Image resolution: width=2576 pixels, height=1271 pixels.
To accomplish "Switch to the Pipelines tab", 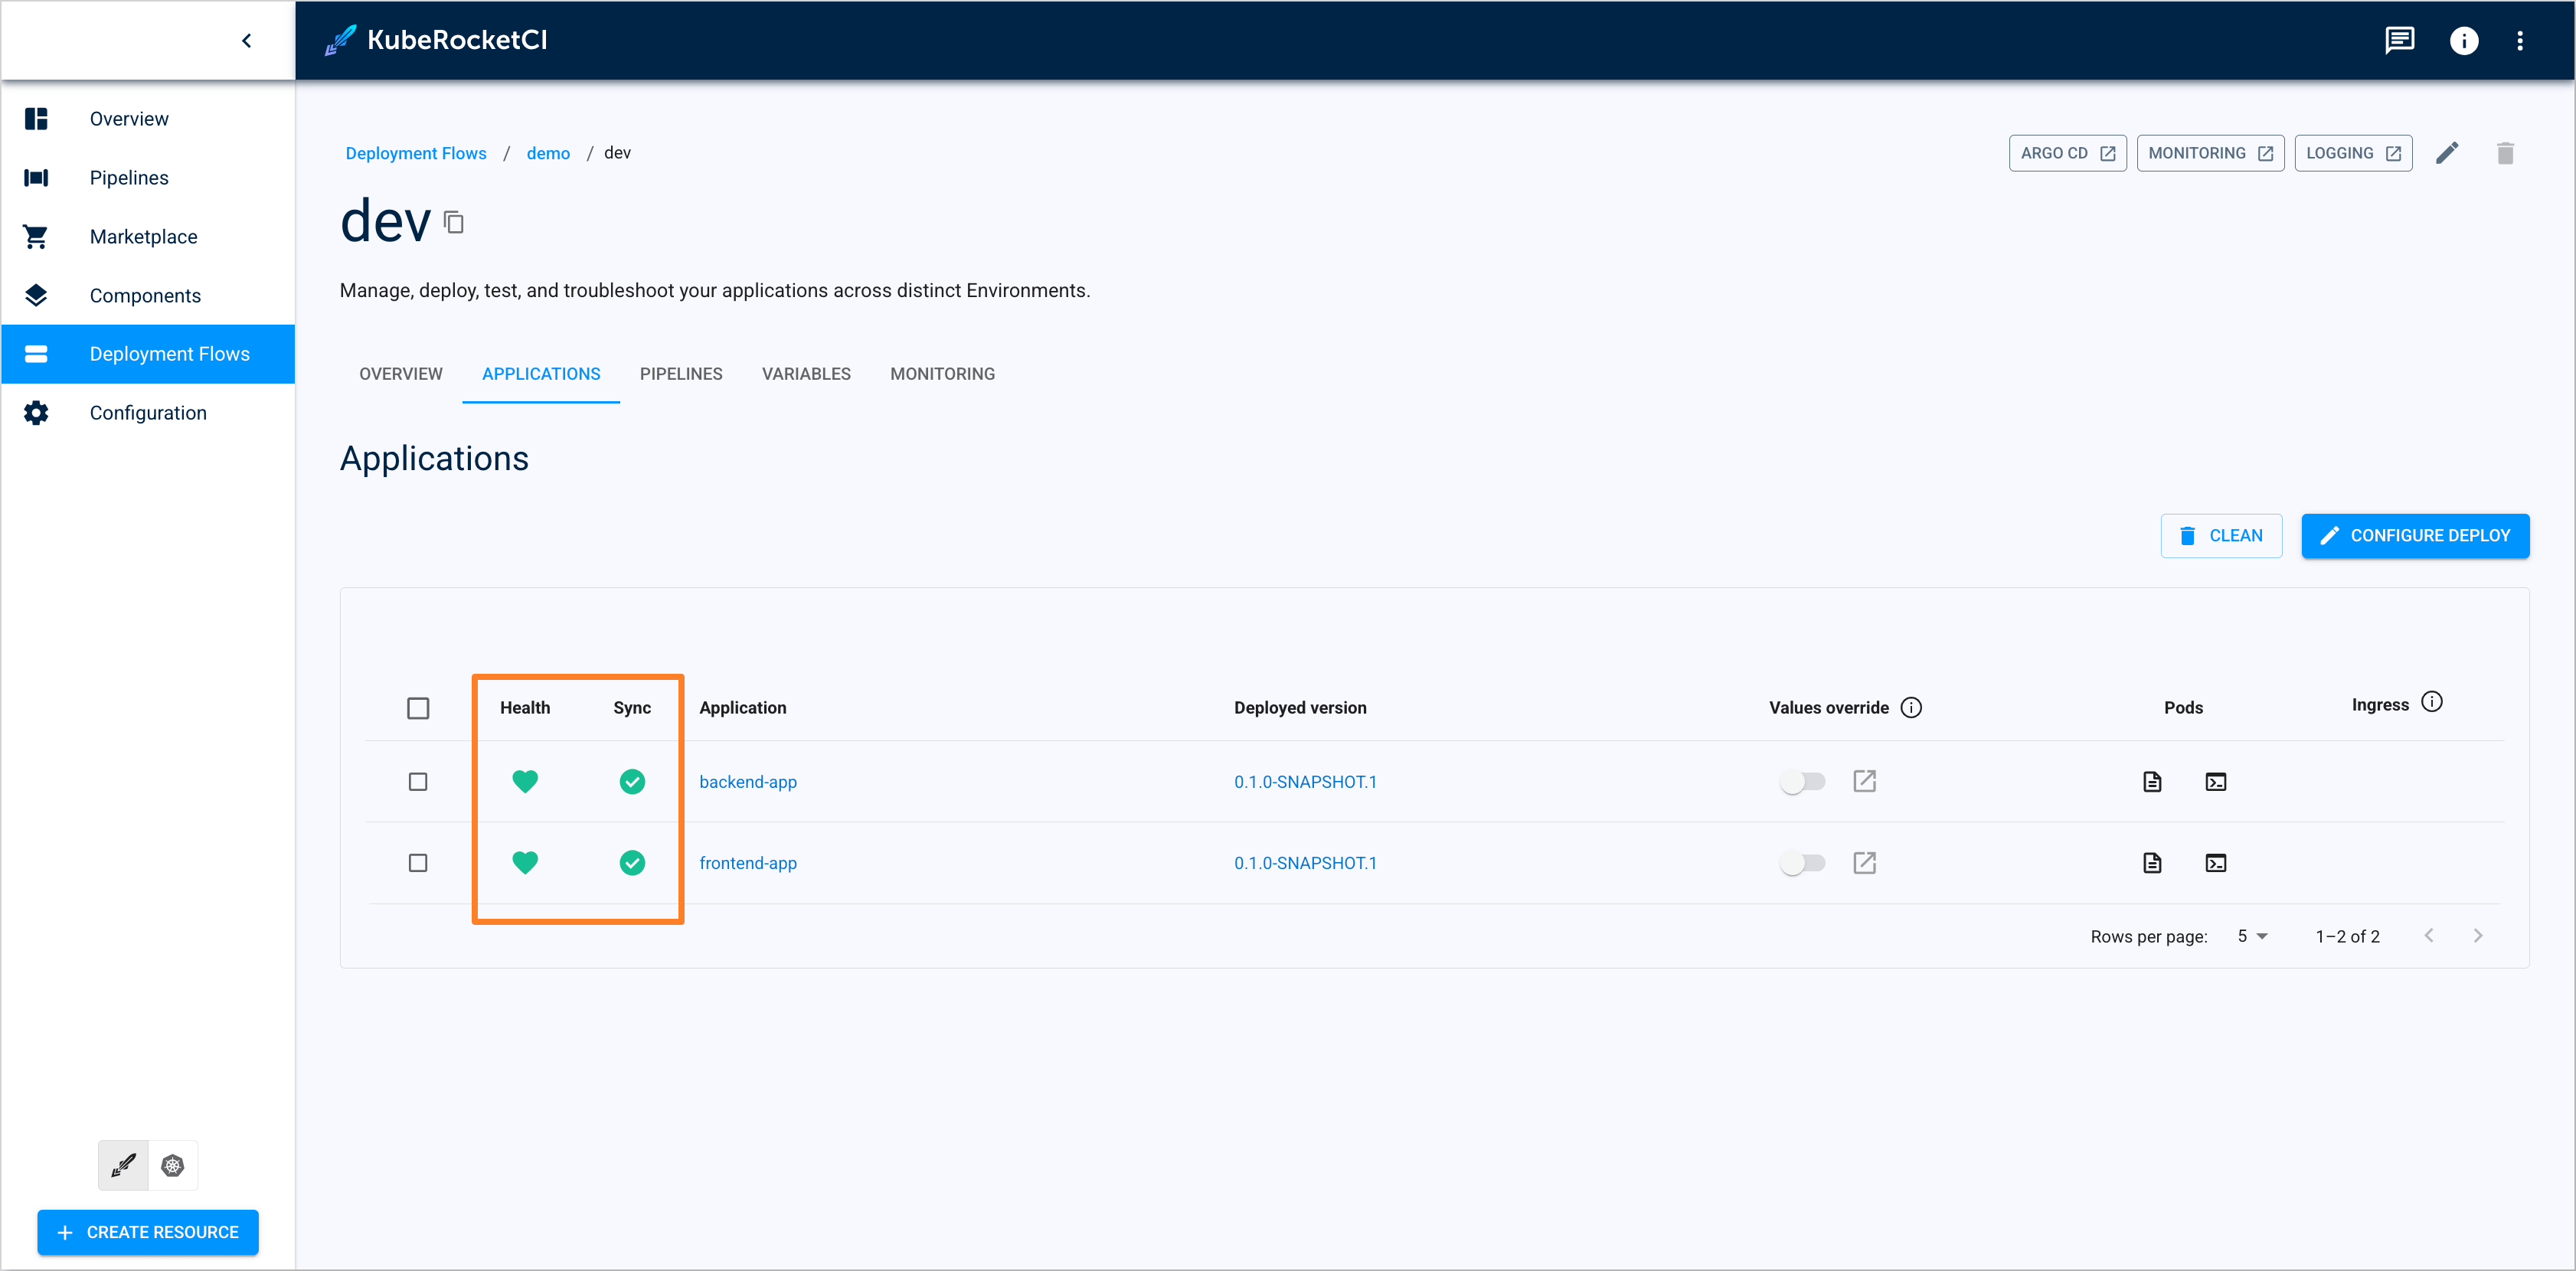I will click(683, 373).
